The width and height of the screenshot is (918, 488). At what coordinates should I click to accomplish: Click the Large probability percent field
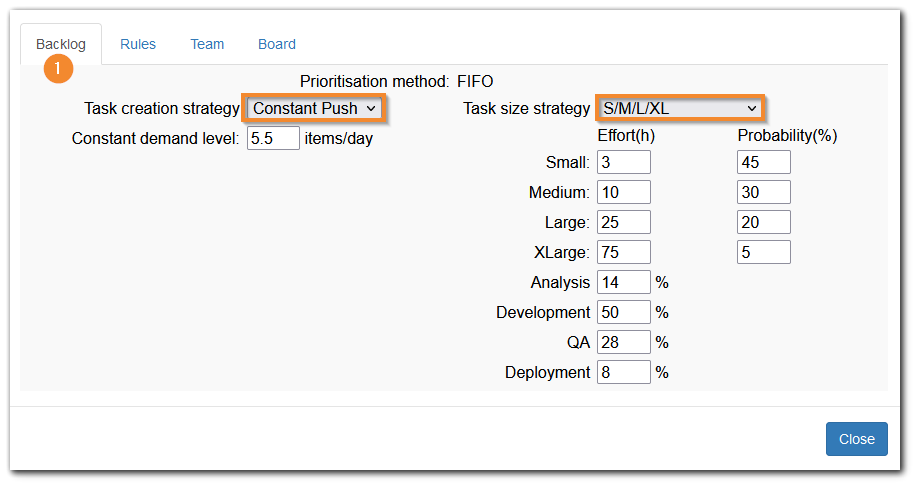[x=764, y=222]
